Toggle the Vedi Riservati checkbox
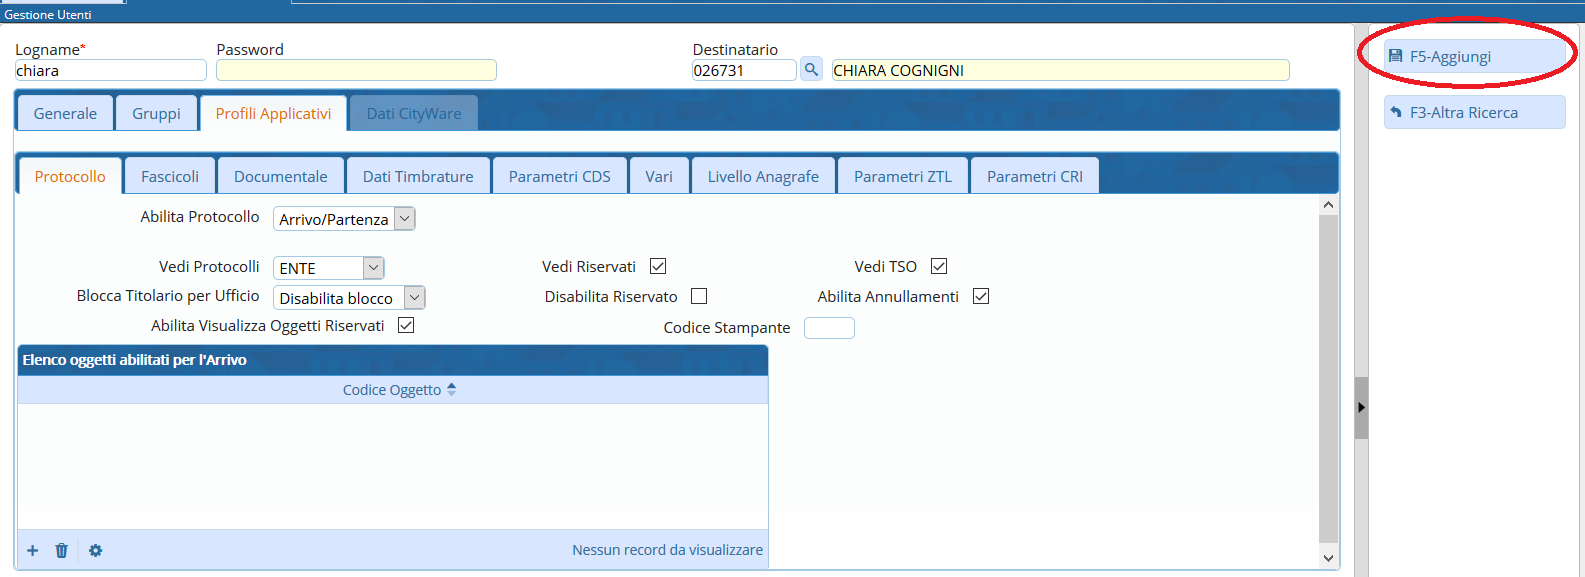Image resolution: width=1585 pixels, height=577 pixels. [x=658, y=266]
